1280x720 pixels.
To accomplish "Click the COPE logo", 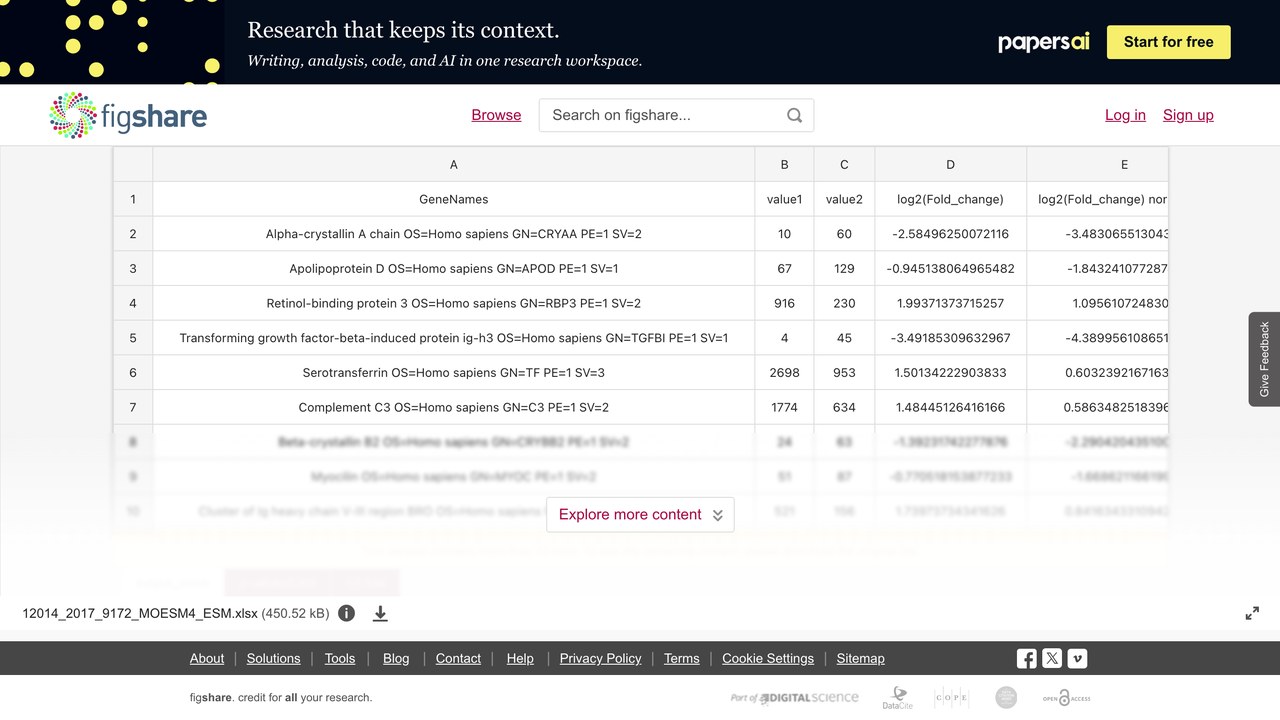I will click(x=951, y=698).
